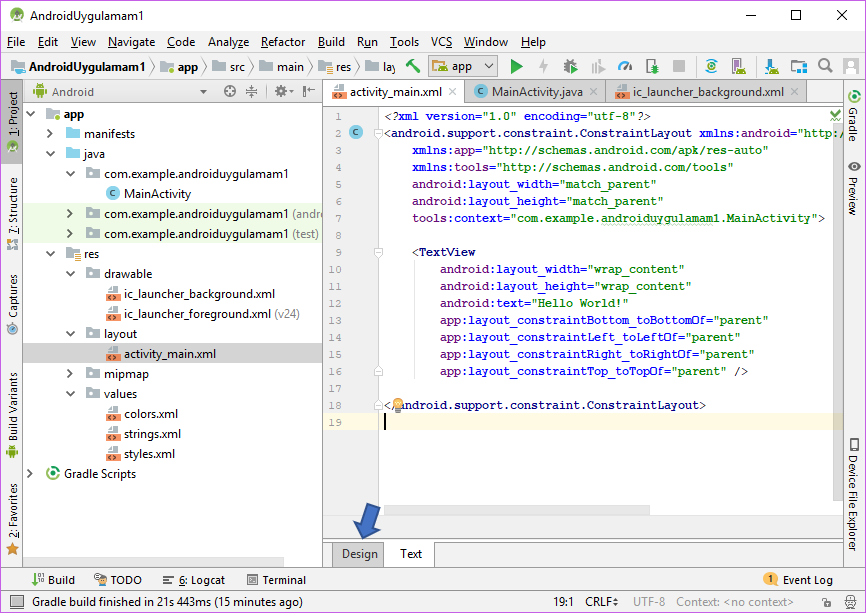866x613 pixels.
Task: Switch to the Design tab
Action: pyautogui.click(x=360, y=554)
